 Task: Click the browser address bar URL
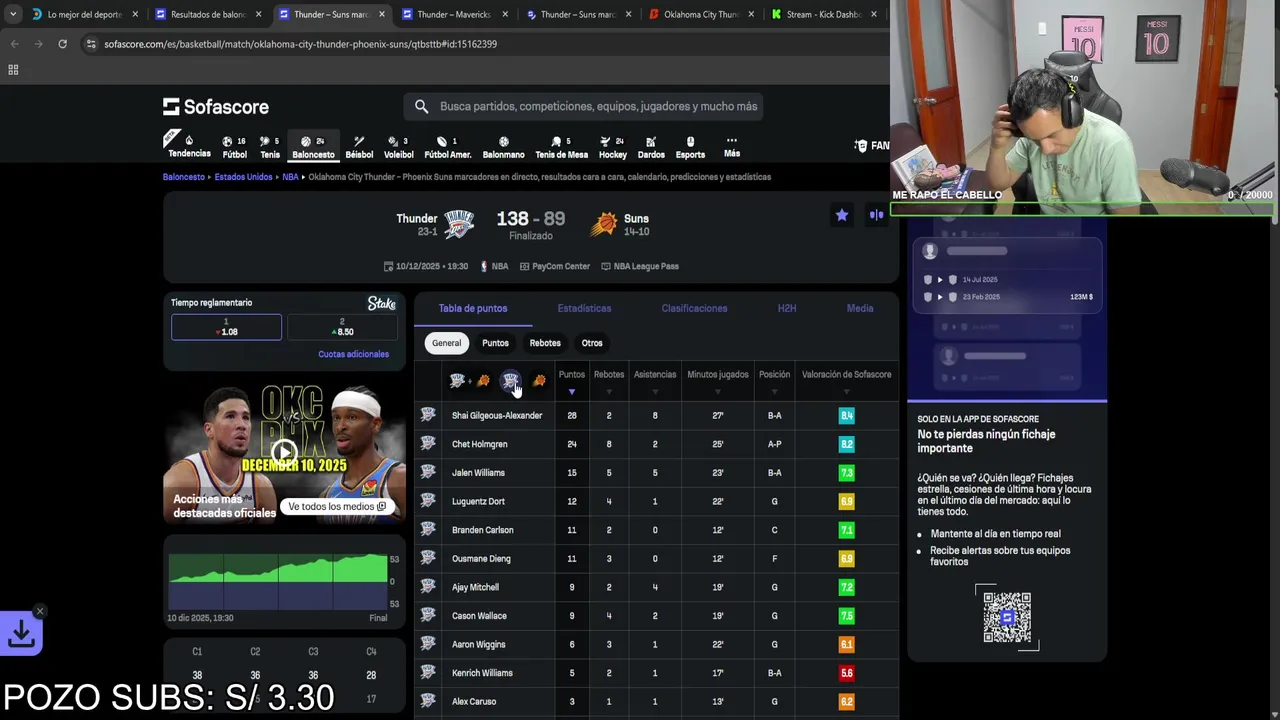point(300,44)
